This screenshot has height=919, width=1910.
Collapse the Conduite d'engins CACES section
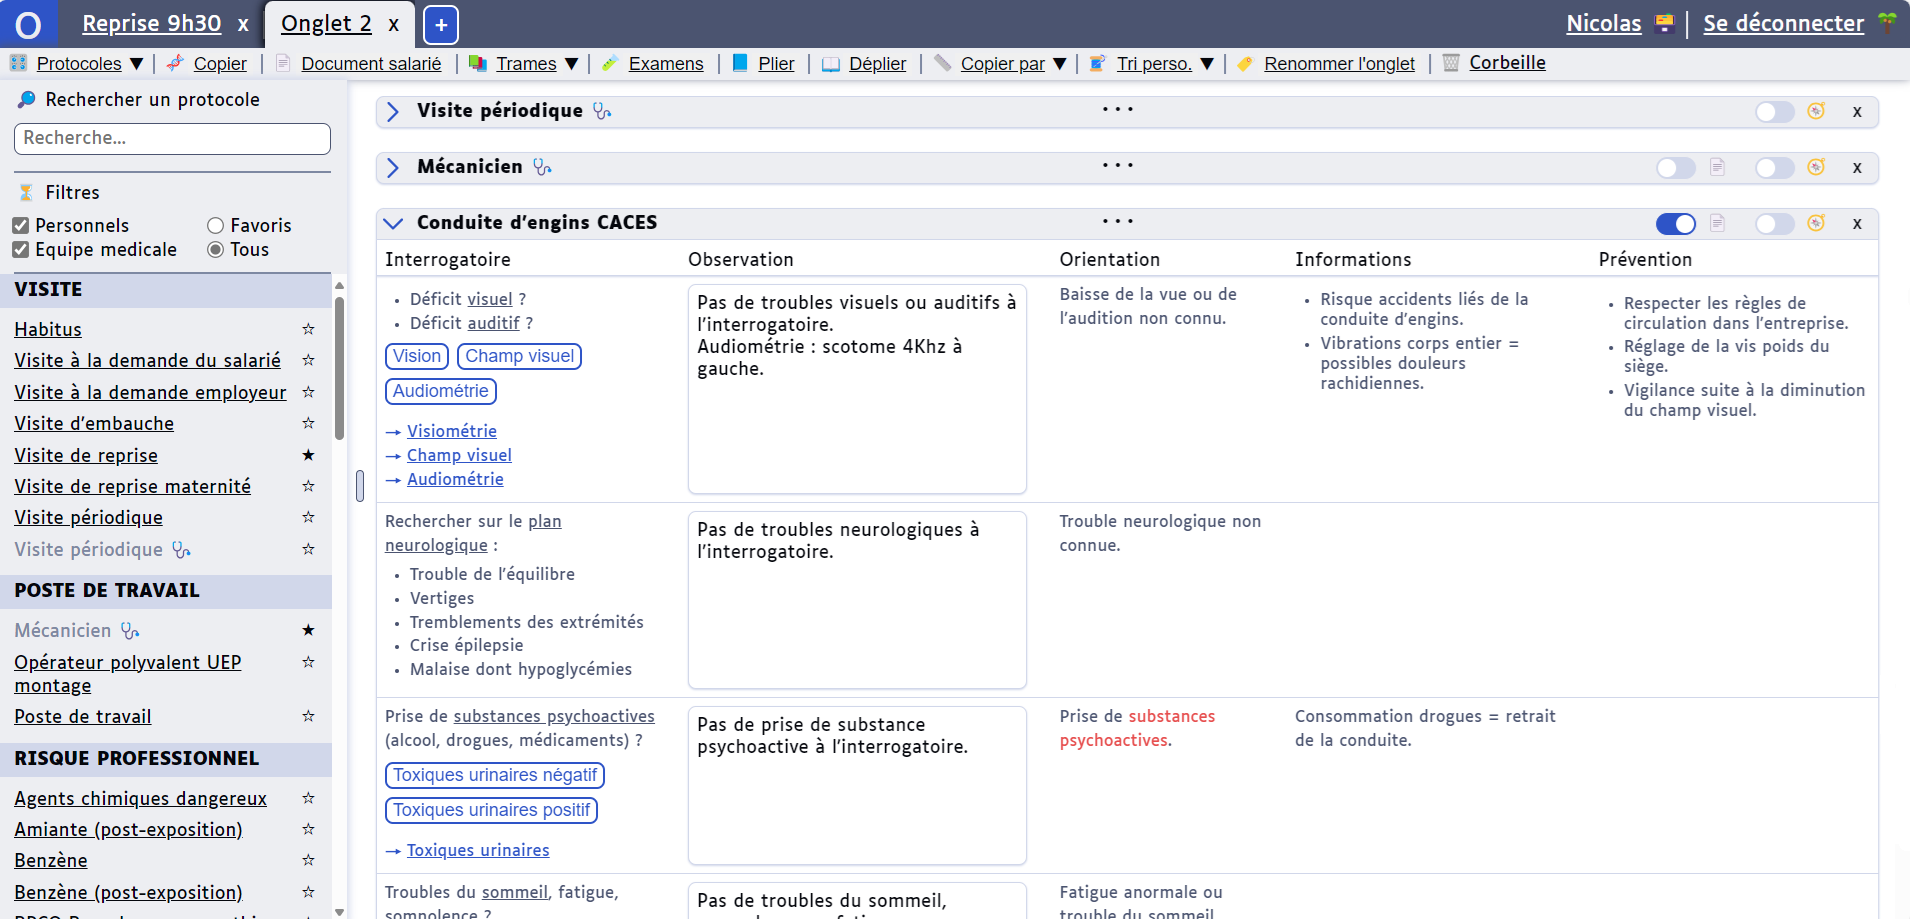point(392,222)
